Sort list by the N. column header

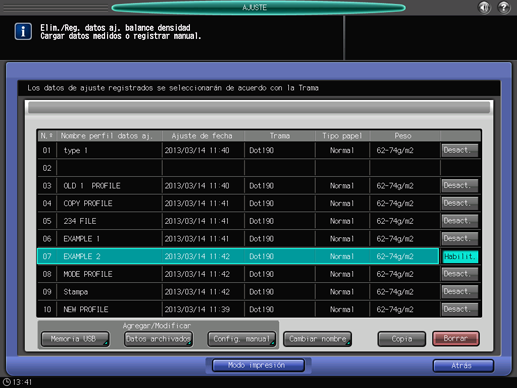[47, 136]
